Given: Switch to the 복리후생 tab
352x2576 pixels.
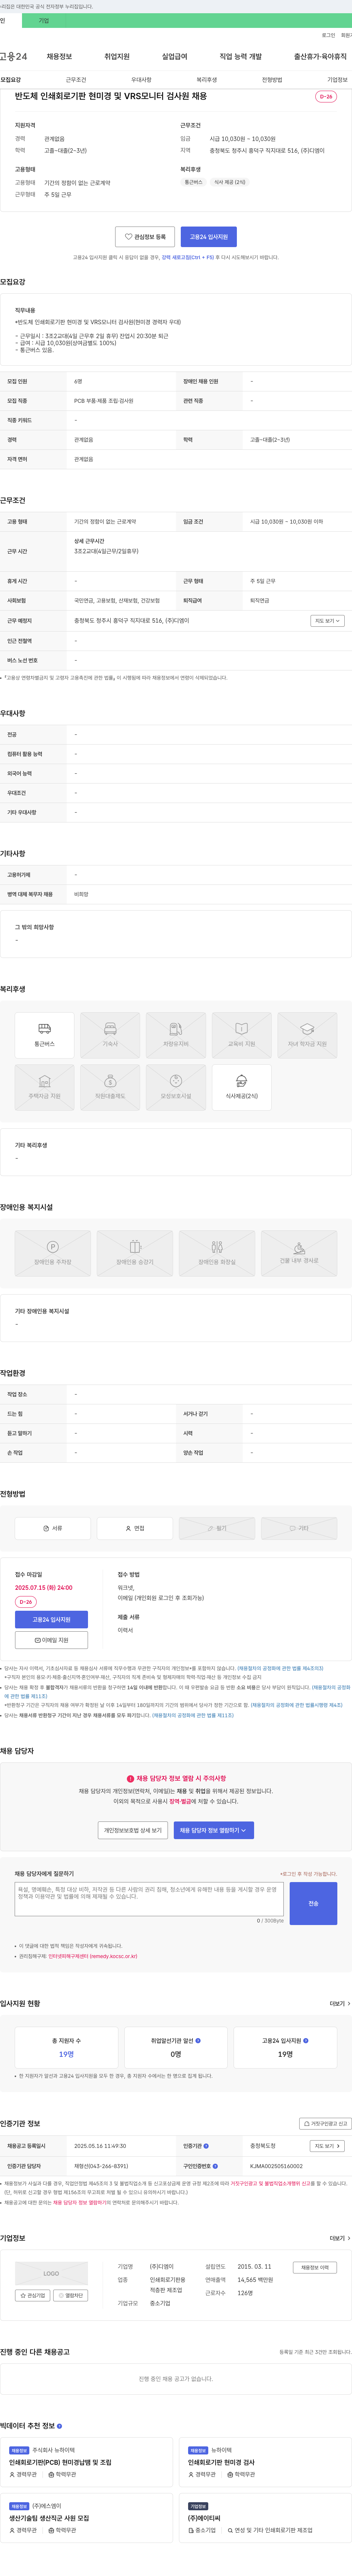Looking at the screenshot, I should click(207, 80).
